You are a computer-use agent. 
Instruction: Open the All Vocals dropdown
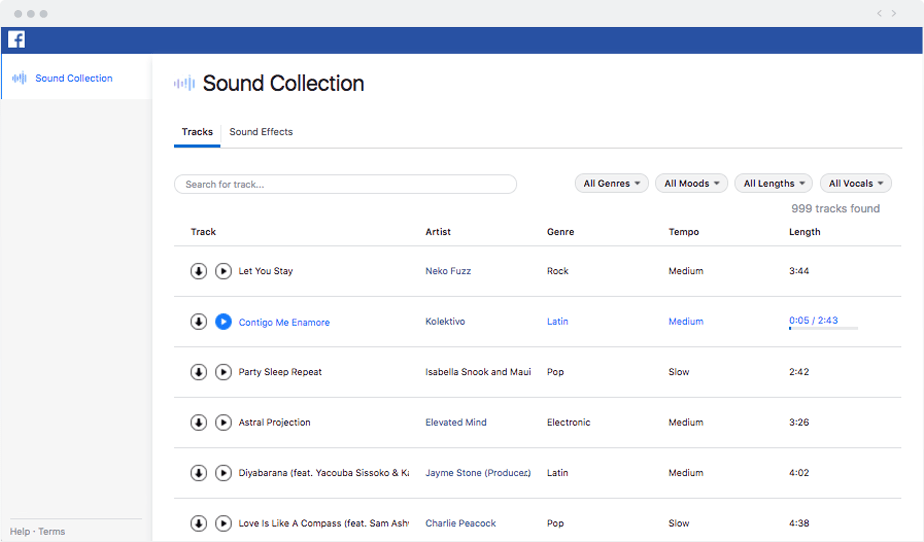(x=856, y=183)
